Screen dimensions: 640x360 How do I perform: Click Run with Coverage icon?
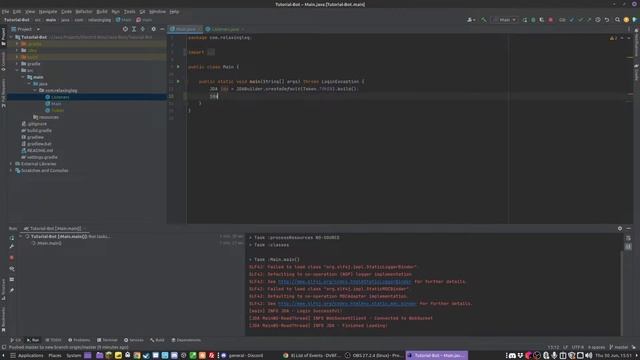pos(542,20)
